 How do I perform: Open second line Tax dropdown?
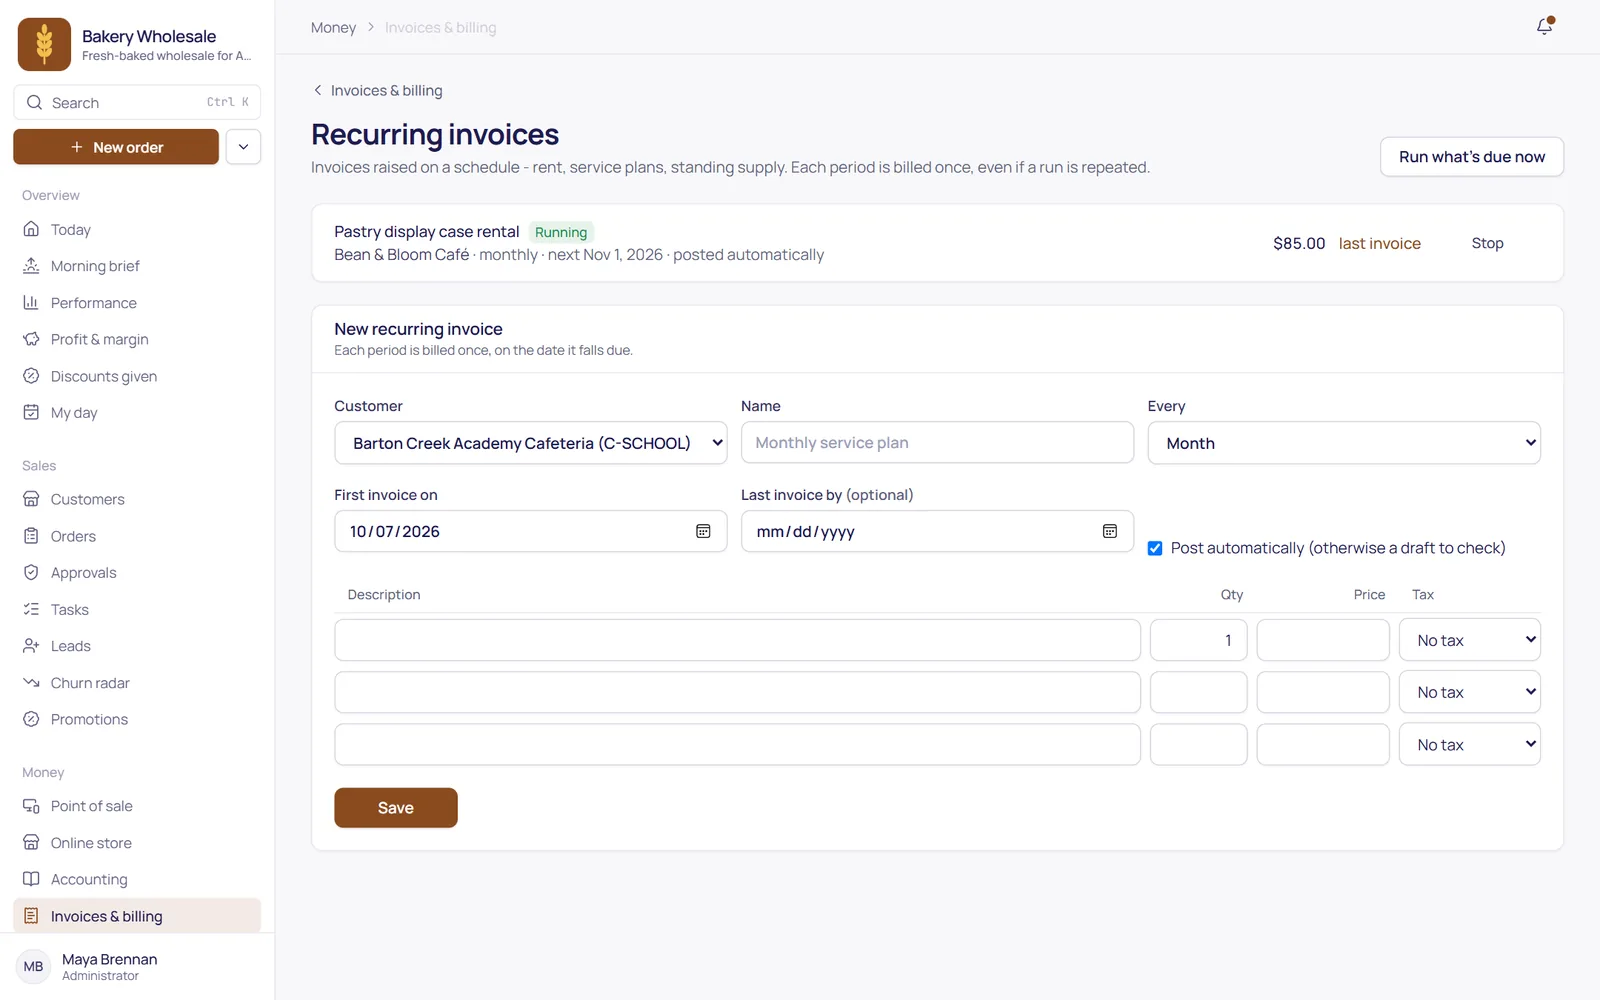point(1470,692)
